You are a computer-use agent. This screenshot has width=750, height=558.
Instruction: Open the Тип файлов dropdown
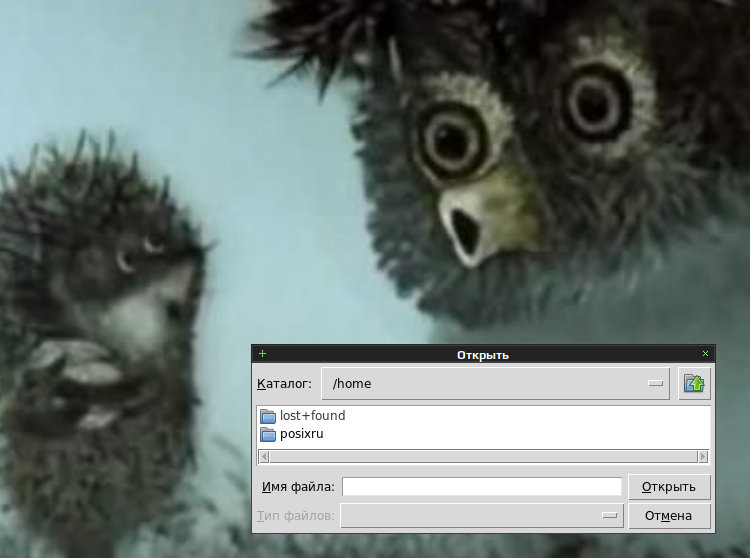[482, 515]
